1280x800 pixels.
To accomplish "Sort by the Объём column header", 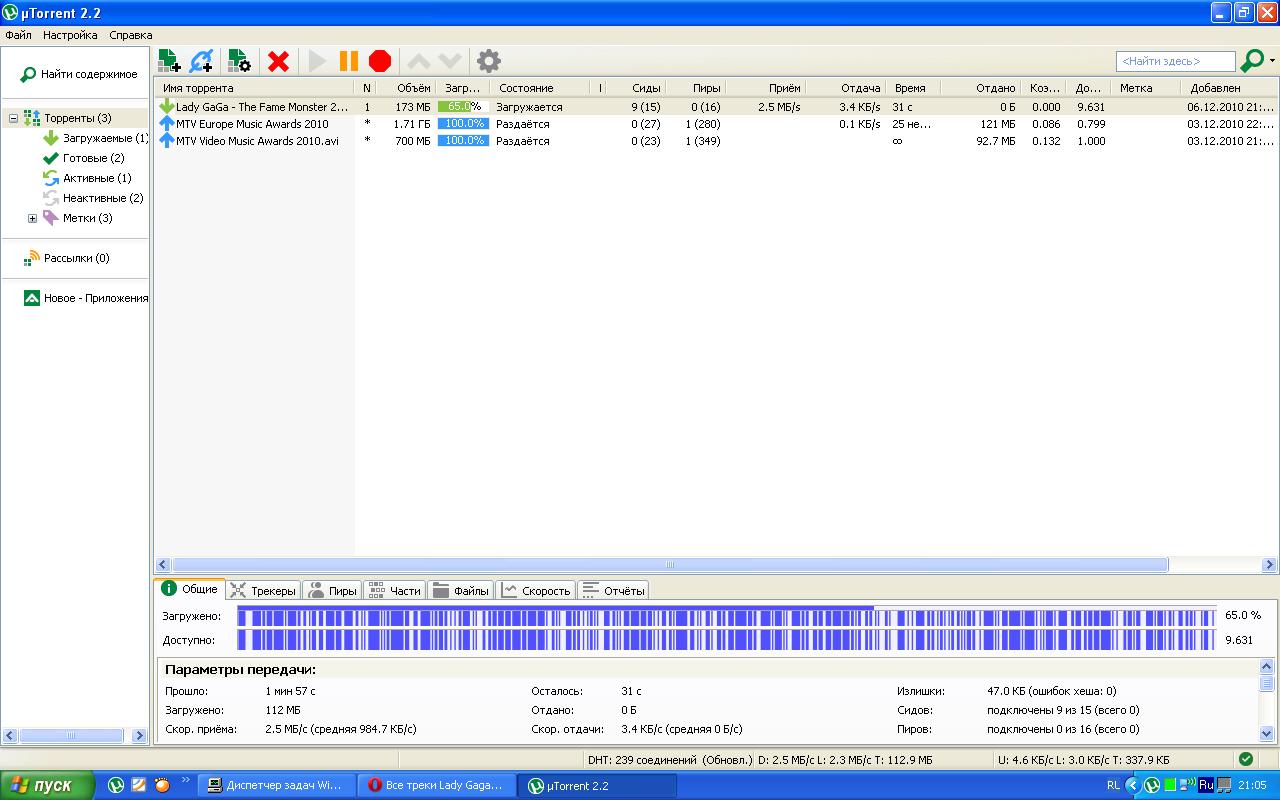I will (407, 88).
